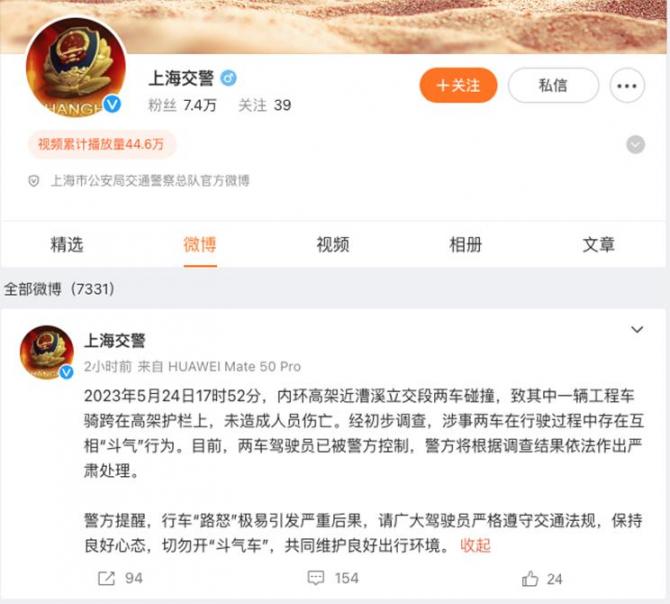Open the 粉丝 7.4万 followers list
670x604 pixels.
[x=182, y=105]
